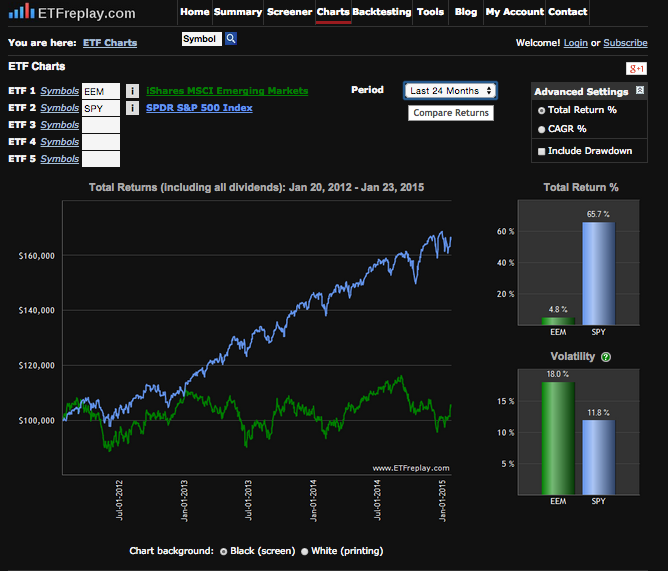Click the Total Return % chart heading
The width and height of the screenshot is (668, 571).
coord(581,187)
